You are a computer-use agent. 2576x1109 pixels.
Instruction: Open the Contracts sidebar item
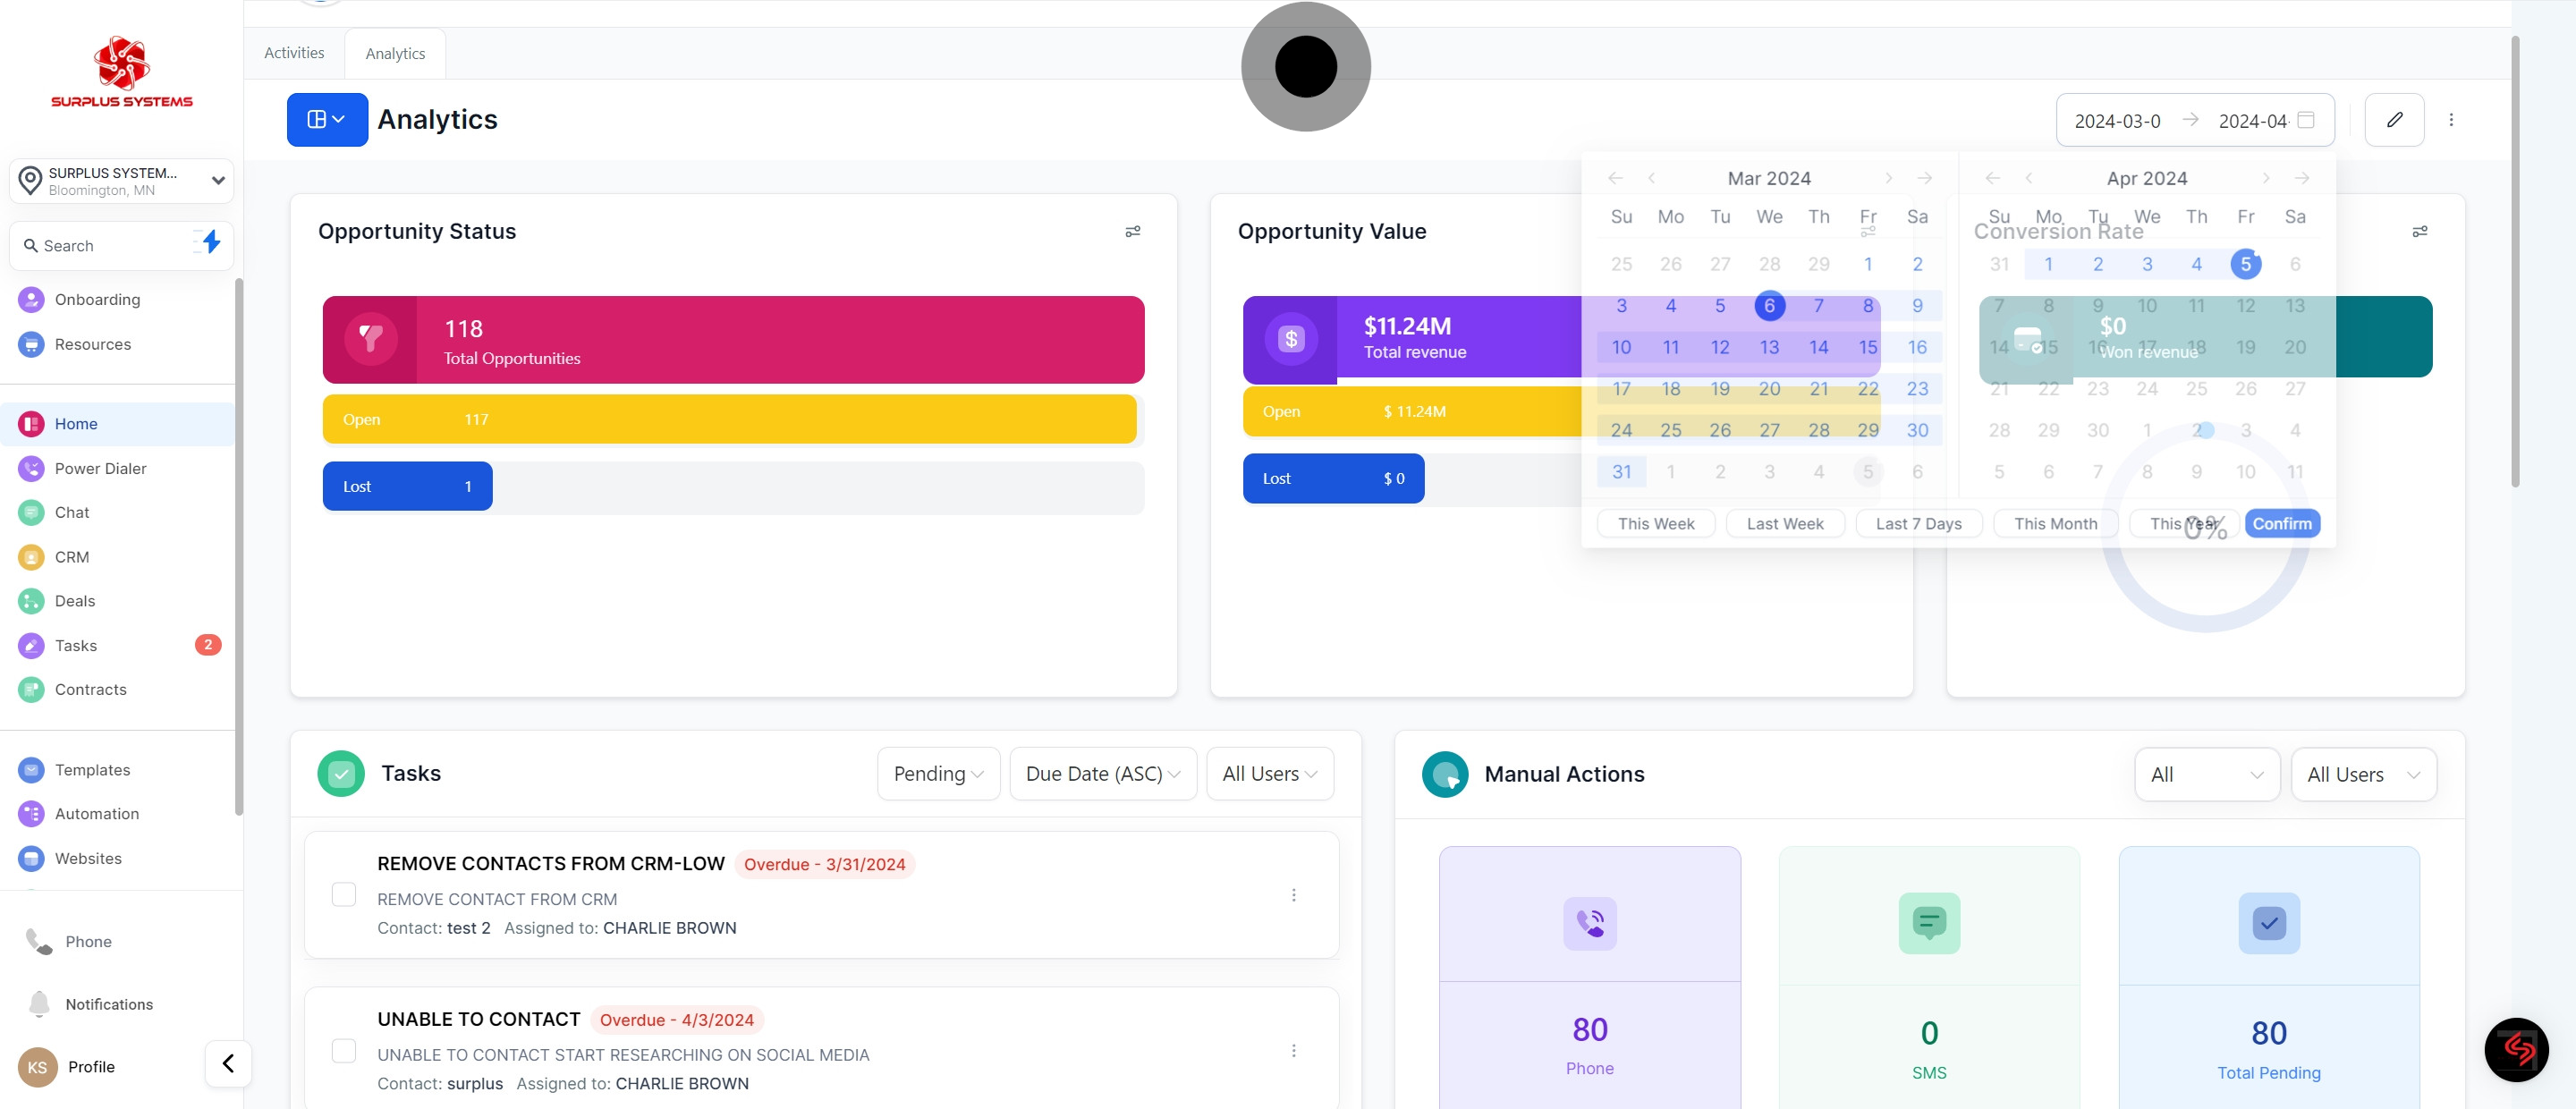click(x=90, y=689)
